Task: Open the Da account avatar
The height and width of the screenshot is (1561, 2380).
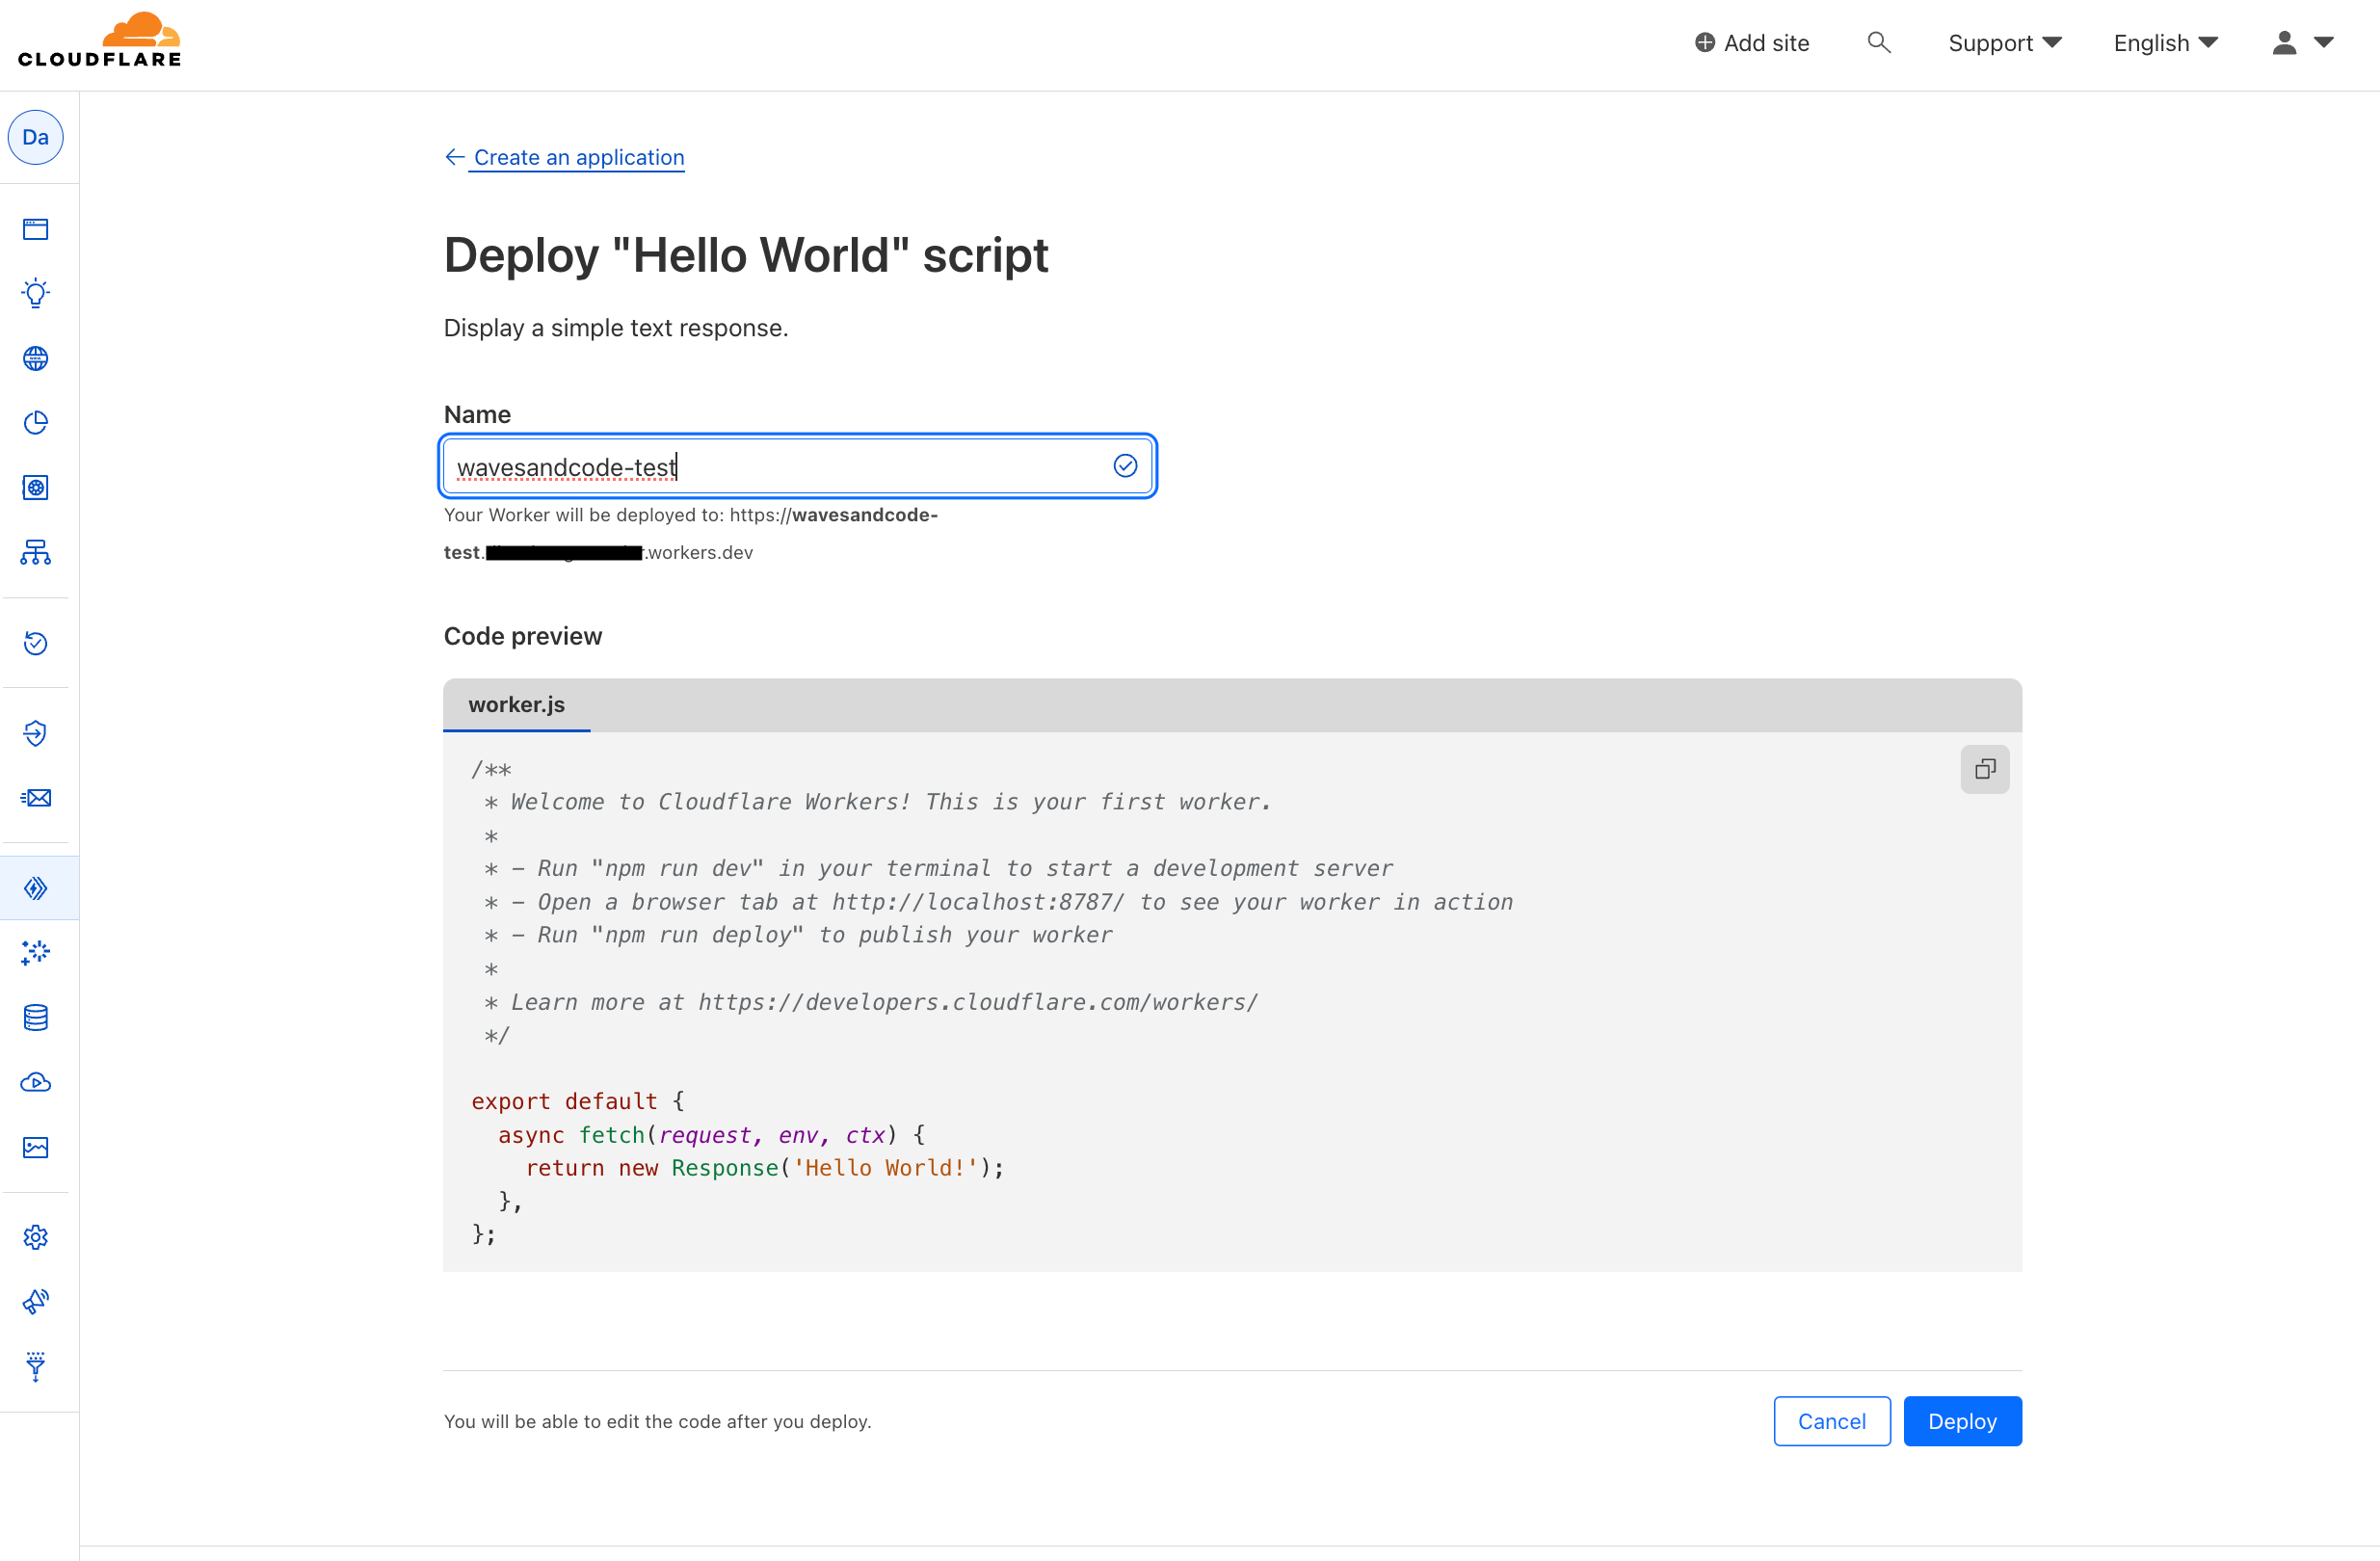Action: pyautogui.click(x=36, y=137)
